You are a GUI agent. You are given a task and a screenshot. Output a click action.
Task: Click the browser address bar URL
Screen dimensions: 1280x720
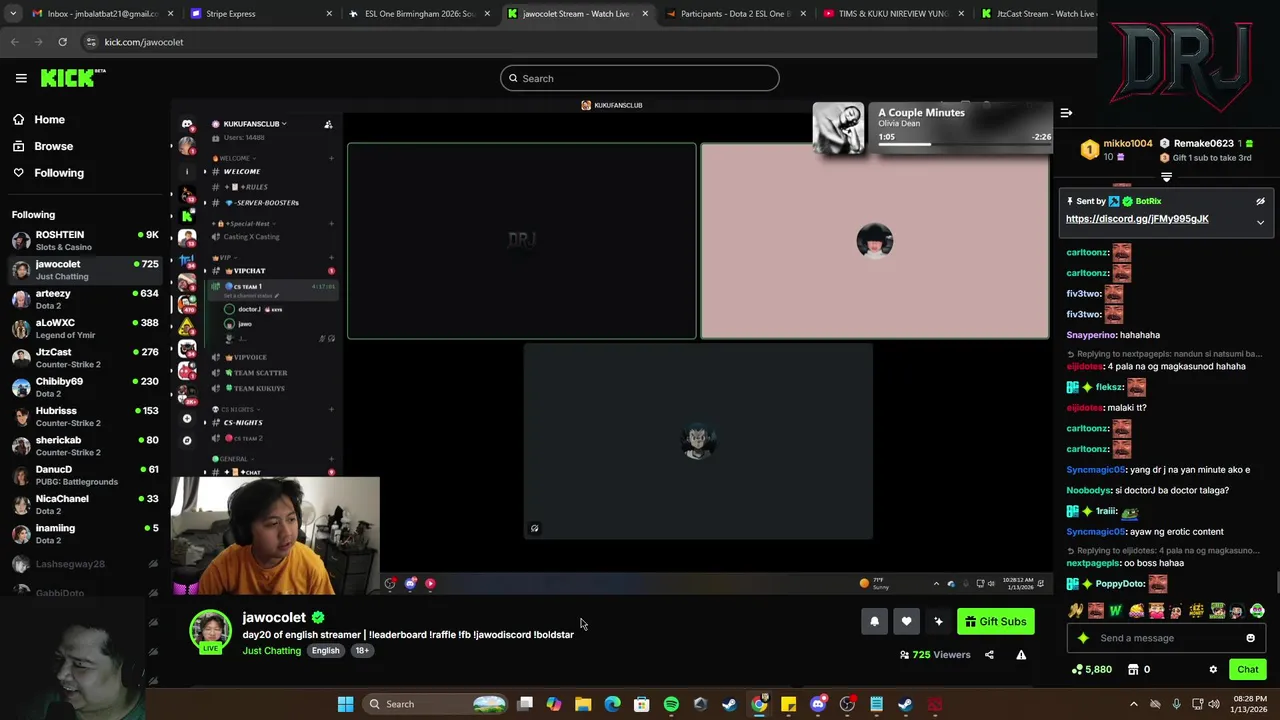144,42
